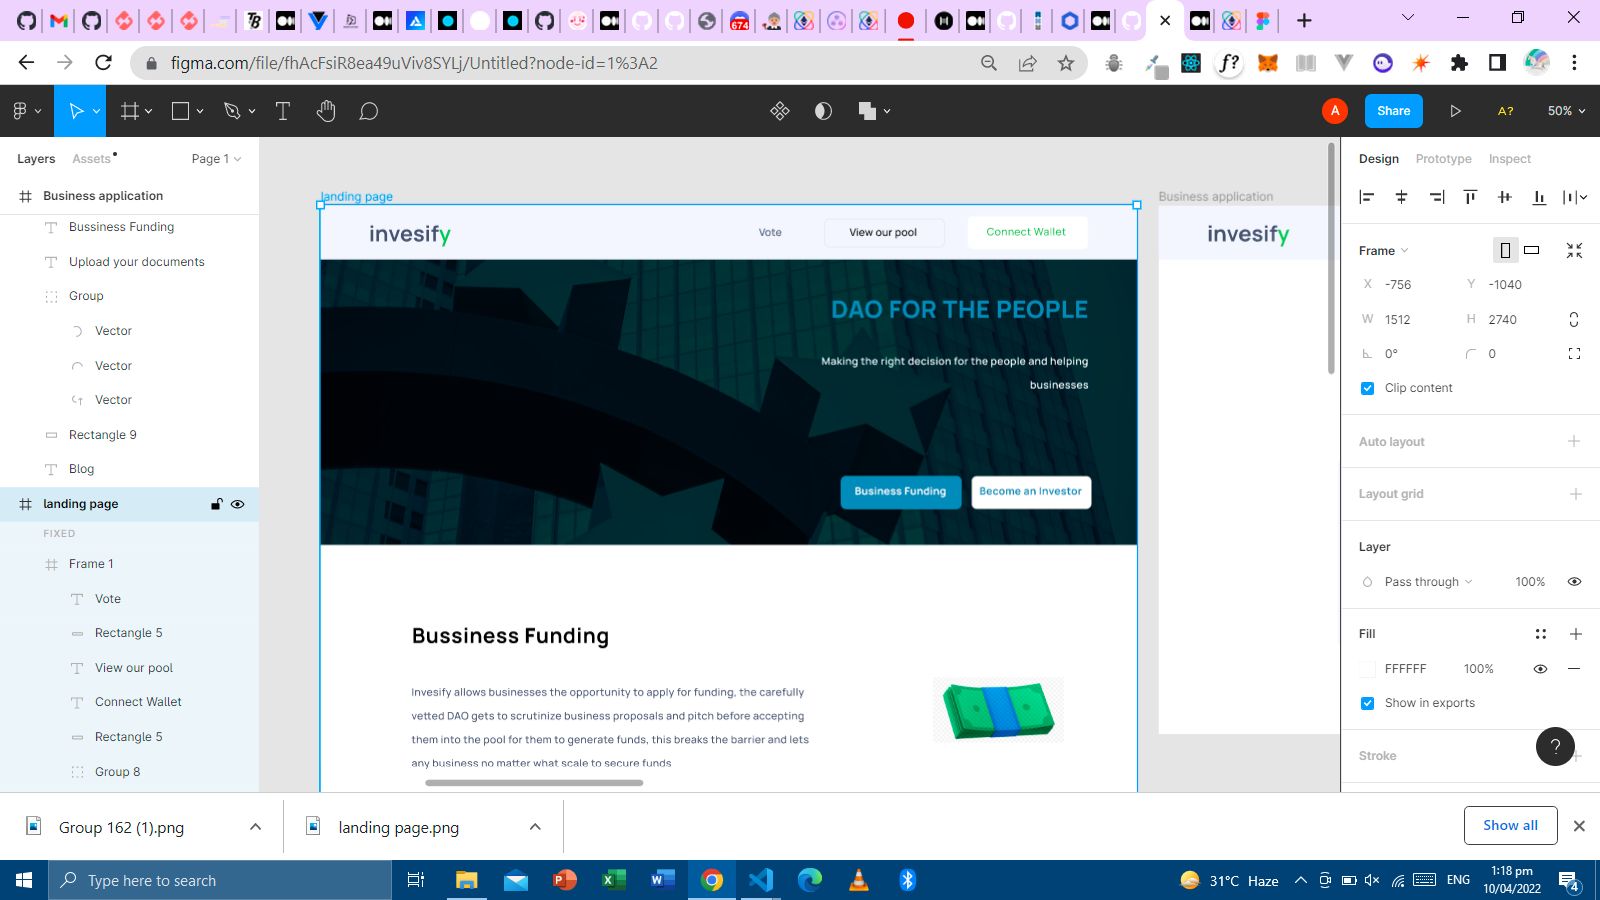Switch to the Assets tab
This screenshot has height=900, width=1600.
(91, 159)
